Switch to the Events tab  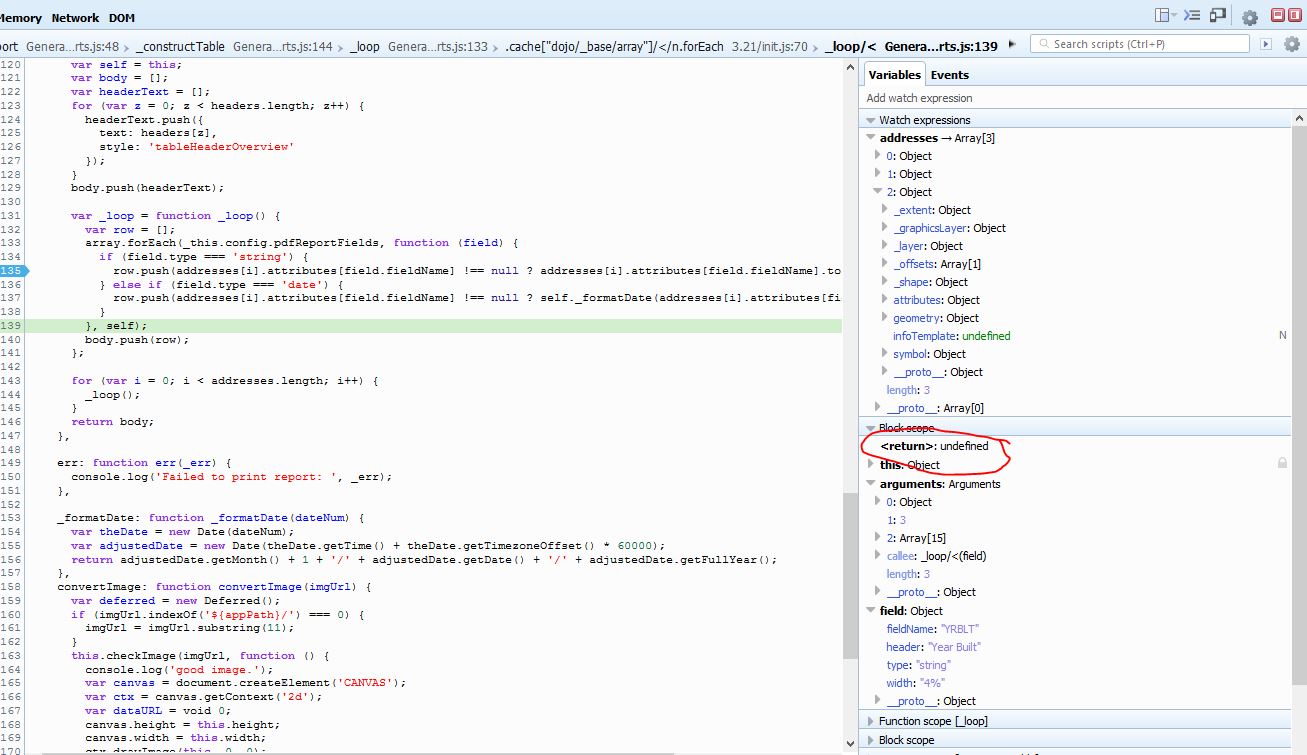tap(949, 75)
